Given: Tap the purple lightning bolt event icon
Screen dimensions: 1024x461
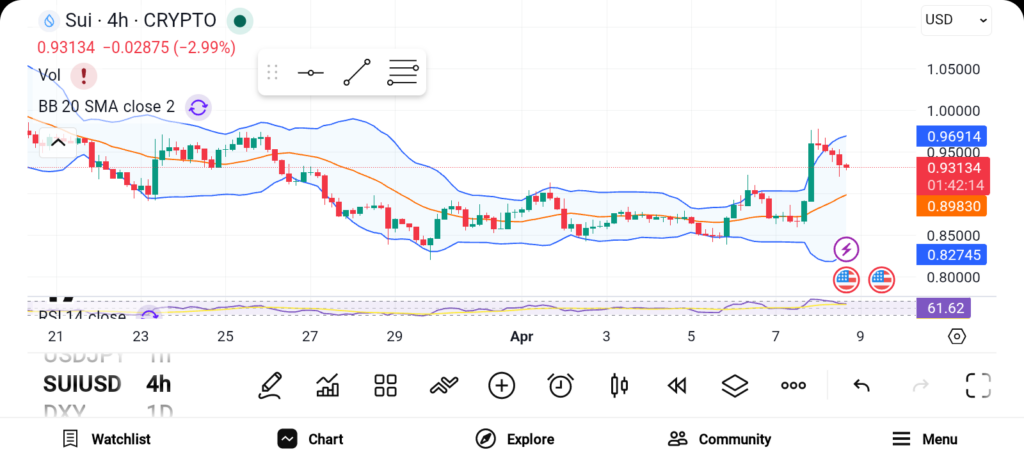Looking at the screenshot, I should pos(846,249).
